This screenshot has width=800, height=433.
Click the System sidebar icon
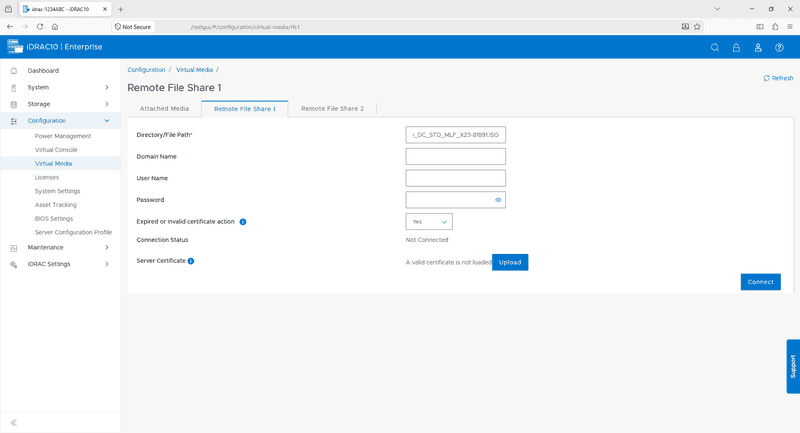tap(14, 88)
